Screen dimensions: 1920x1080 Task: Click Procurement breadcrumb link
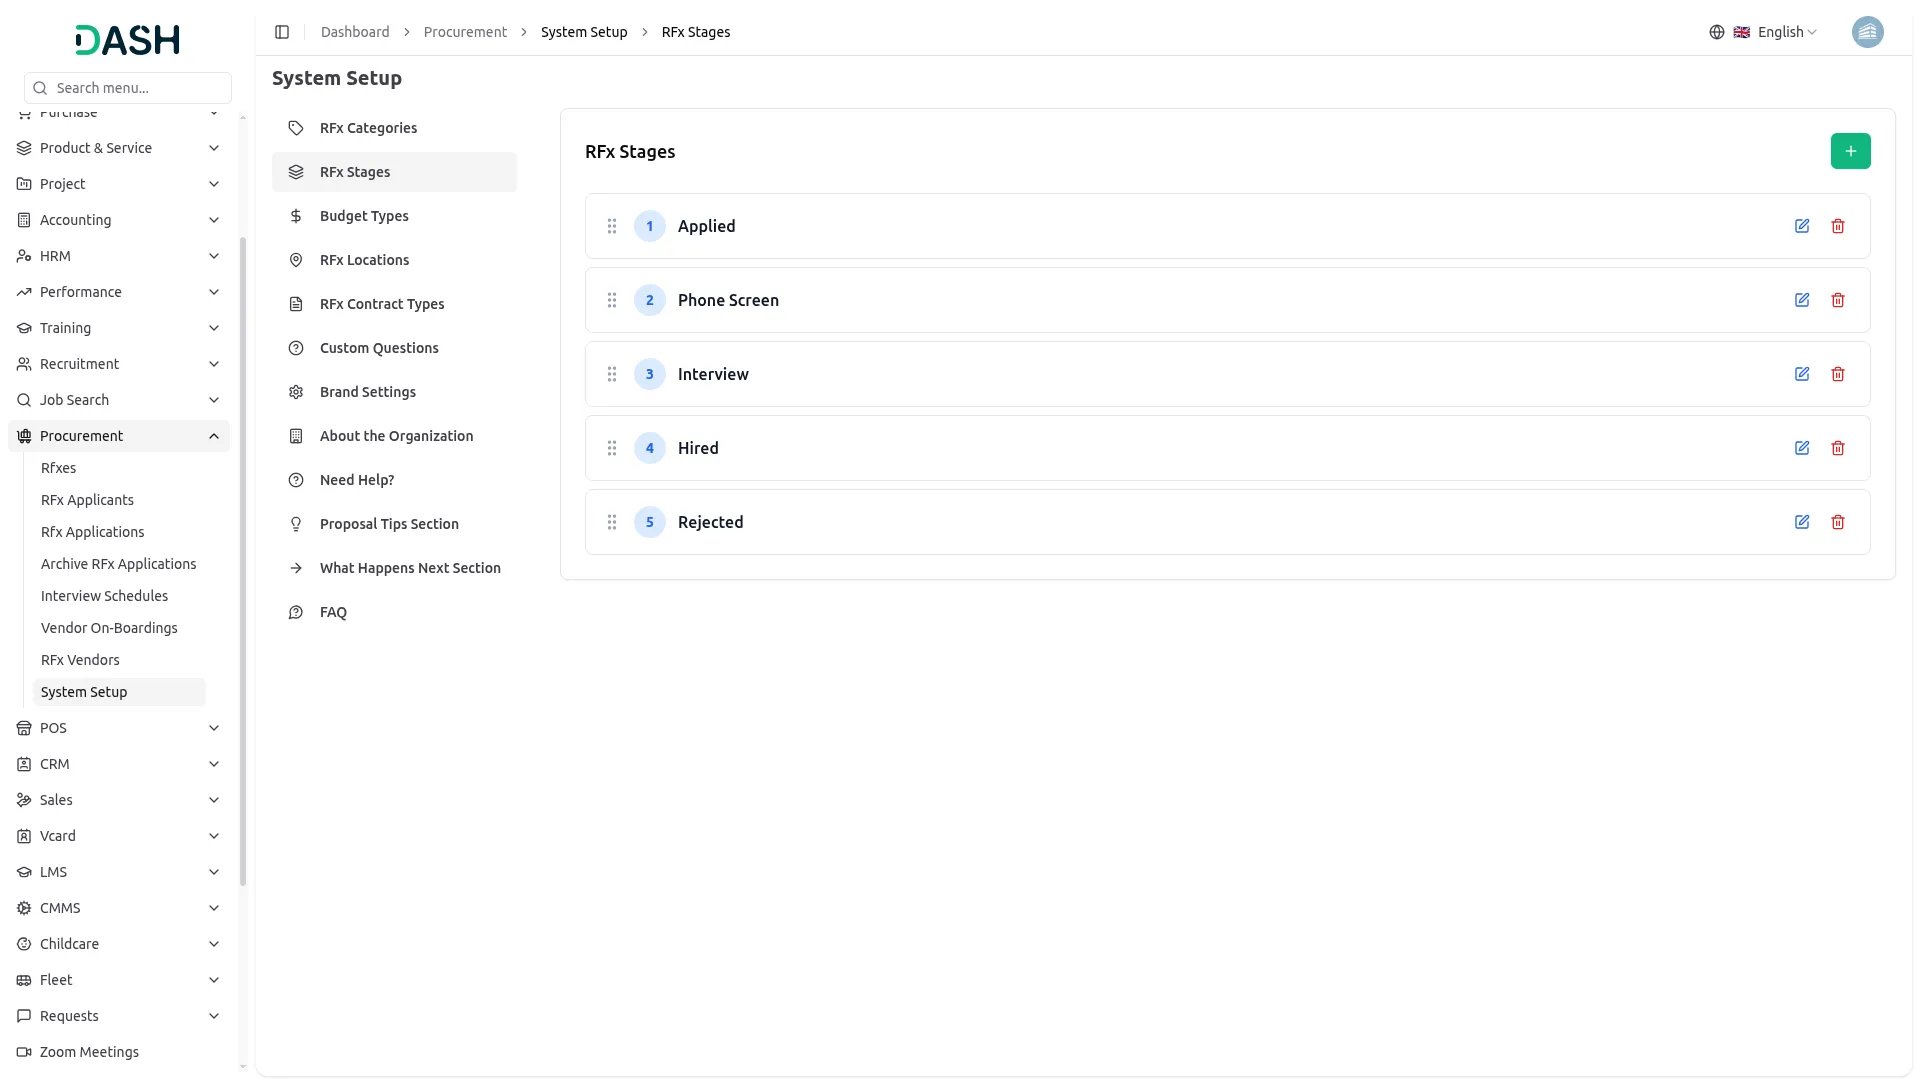click(x=465, y=32)
